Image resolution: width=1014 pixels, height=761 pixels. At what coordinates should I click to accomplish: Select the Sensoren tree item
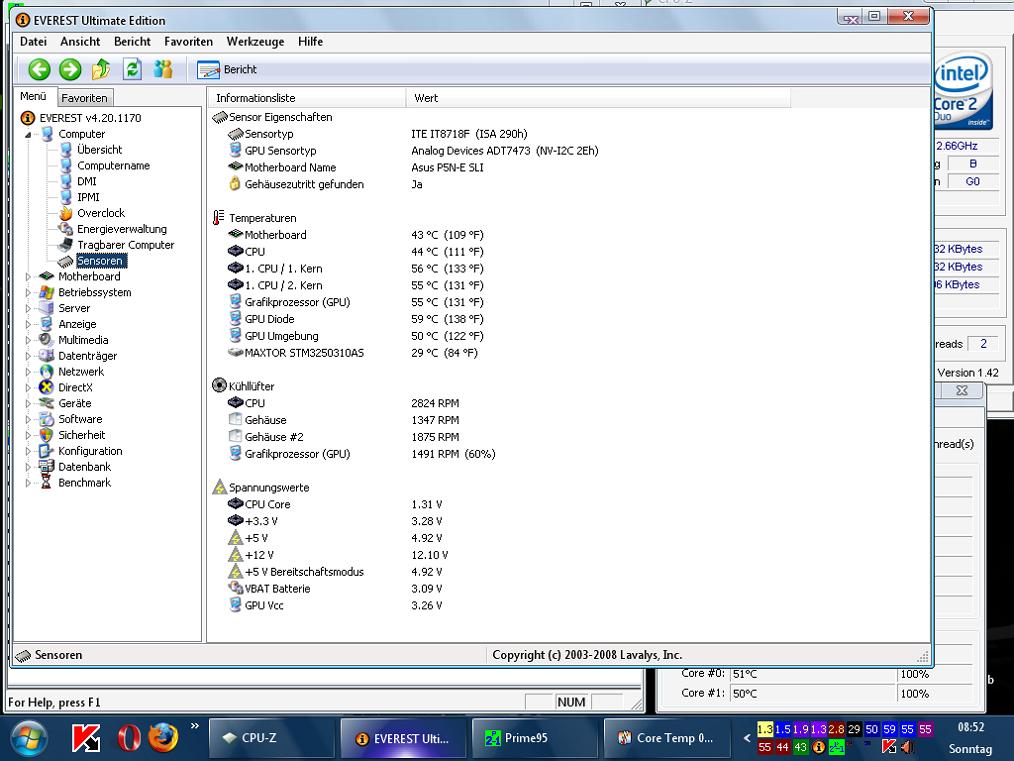[x=100, y=261]
